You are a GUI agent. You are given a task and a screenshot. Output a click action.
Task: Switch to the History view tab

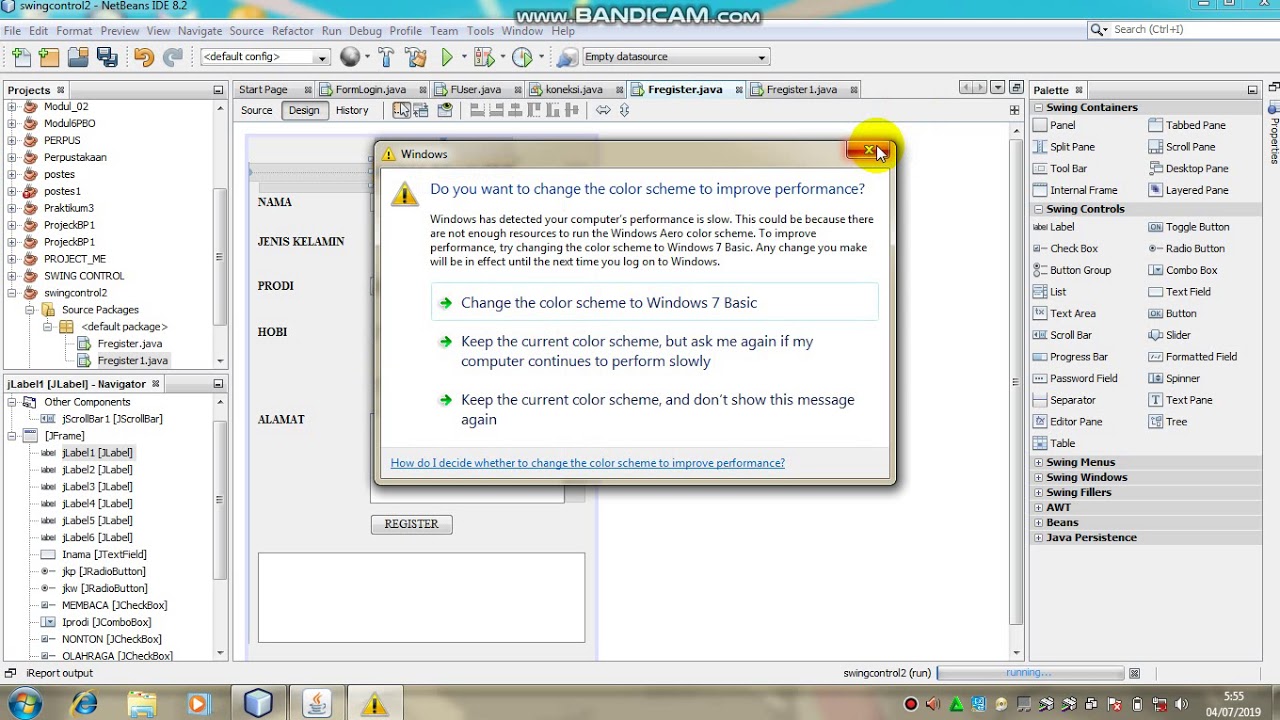(x=352, y=110)
